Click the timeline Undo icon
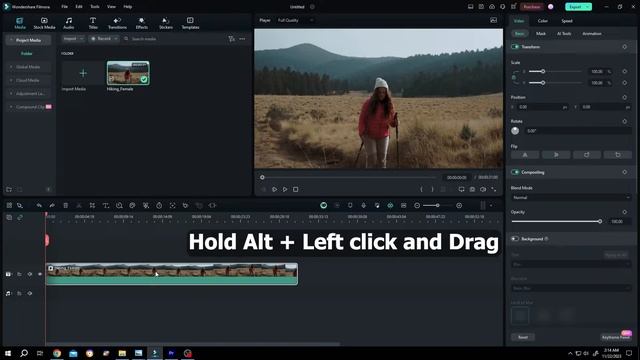The image size is (640, 360). point(39,205)
